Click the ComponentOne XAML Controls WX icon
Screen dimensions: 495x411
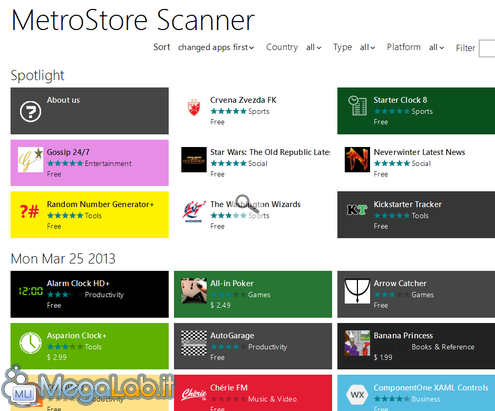[357, 395]
